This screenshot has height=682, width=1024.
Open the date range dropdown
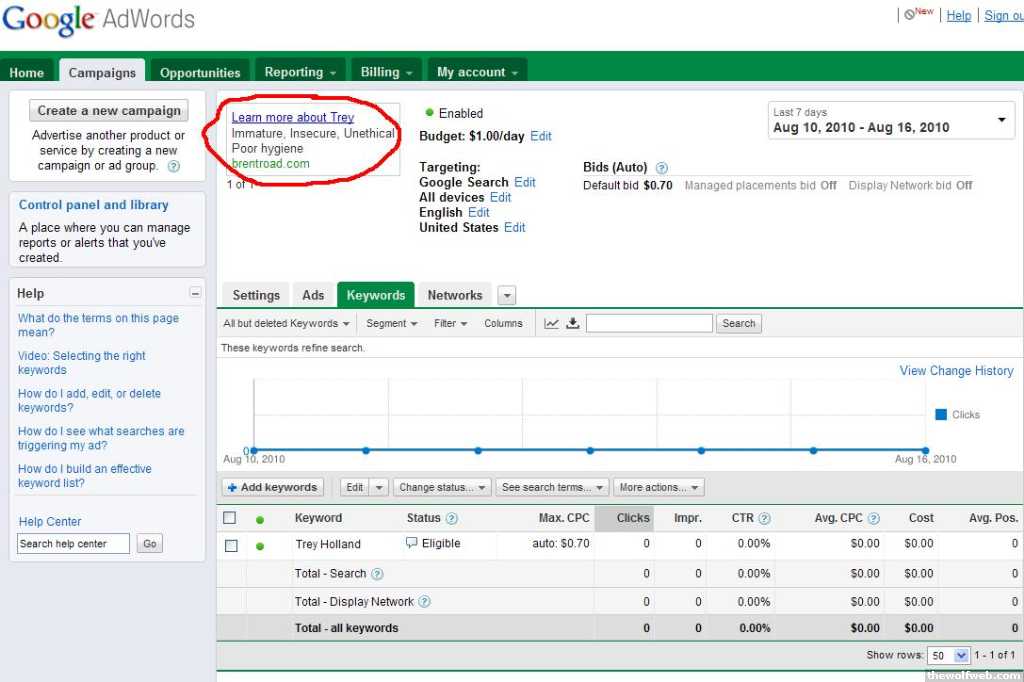1001,121
